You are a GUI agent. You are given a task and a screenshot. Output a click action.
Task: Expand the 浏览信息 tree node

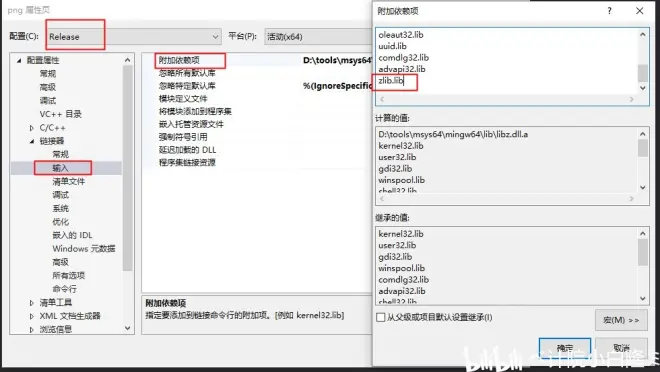pos(32,329)
